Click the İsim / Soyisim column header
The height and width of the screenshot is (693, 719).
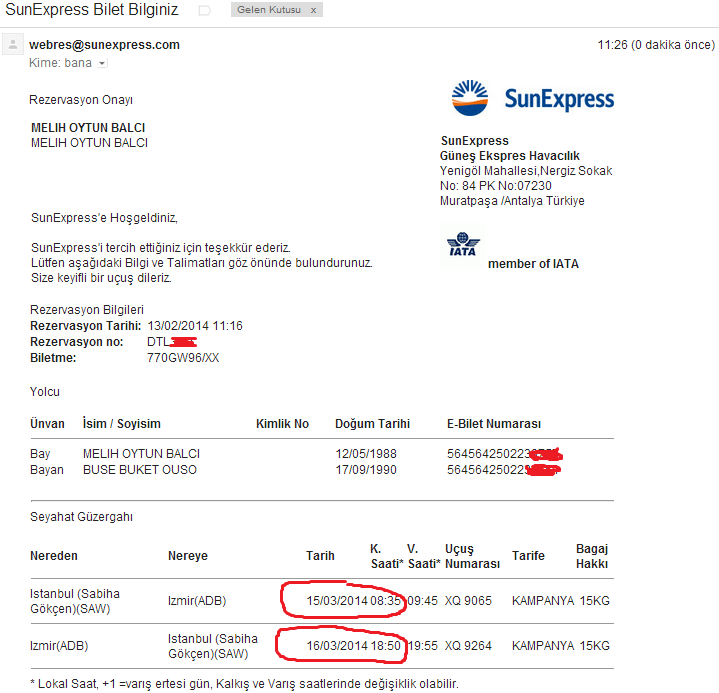(x=122, y=423)
